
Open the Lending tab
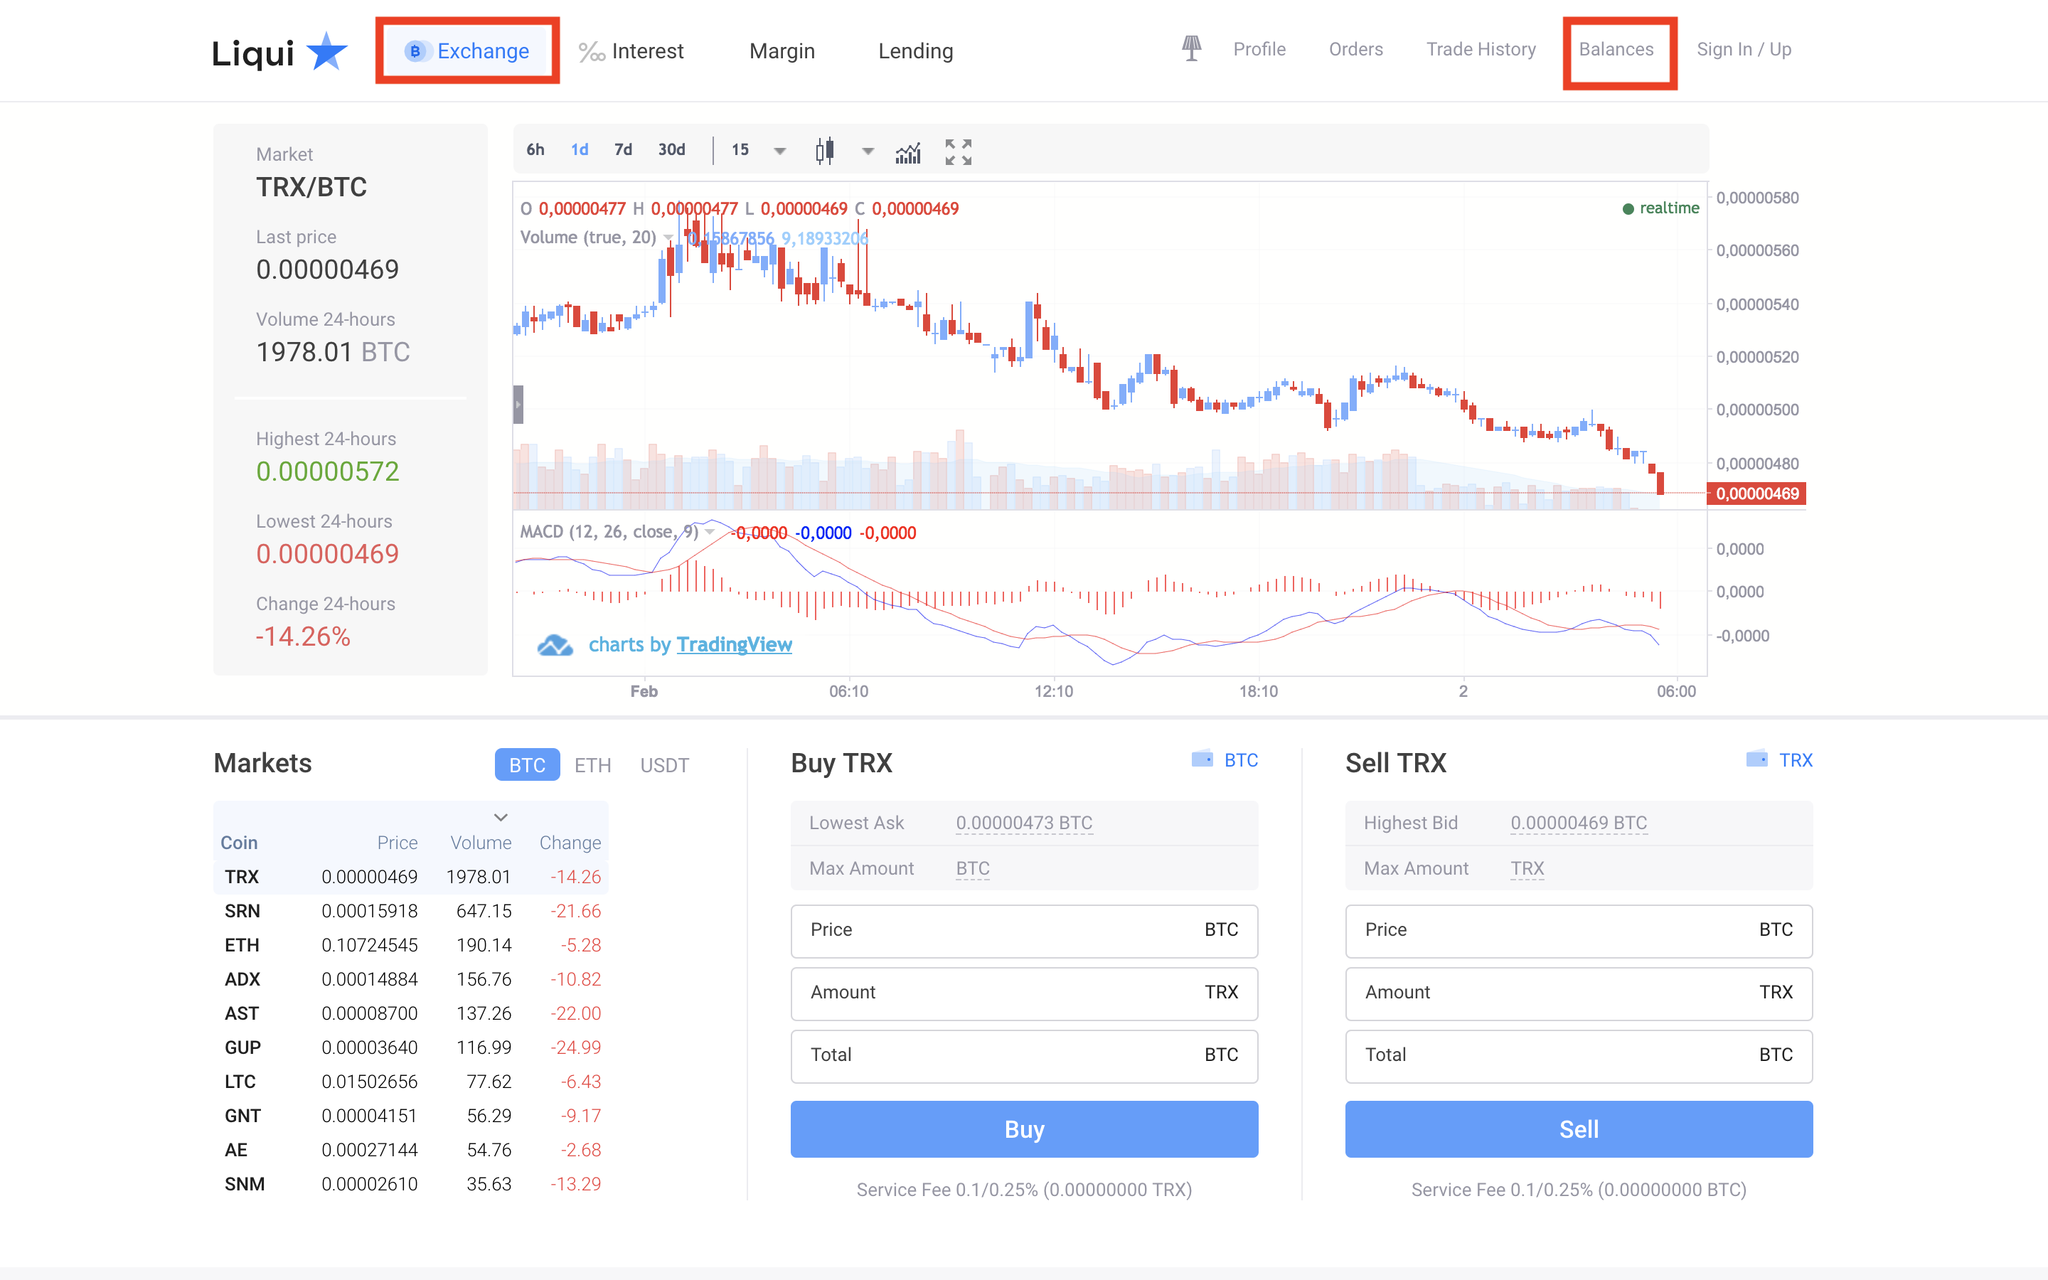[915, 51]
